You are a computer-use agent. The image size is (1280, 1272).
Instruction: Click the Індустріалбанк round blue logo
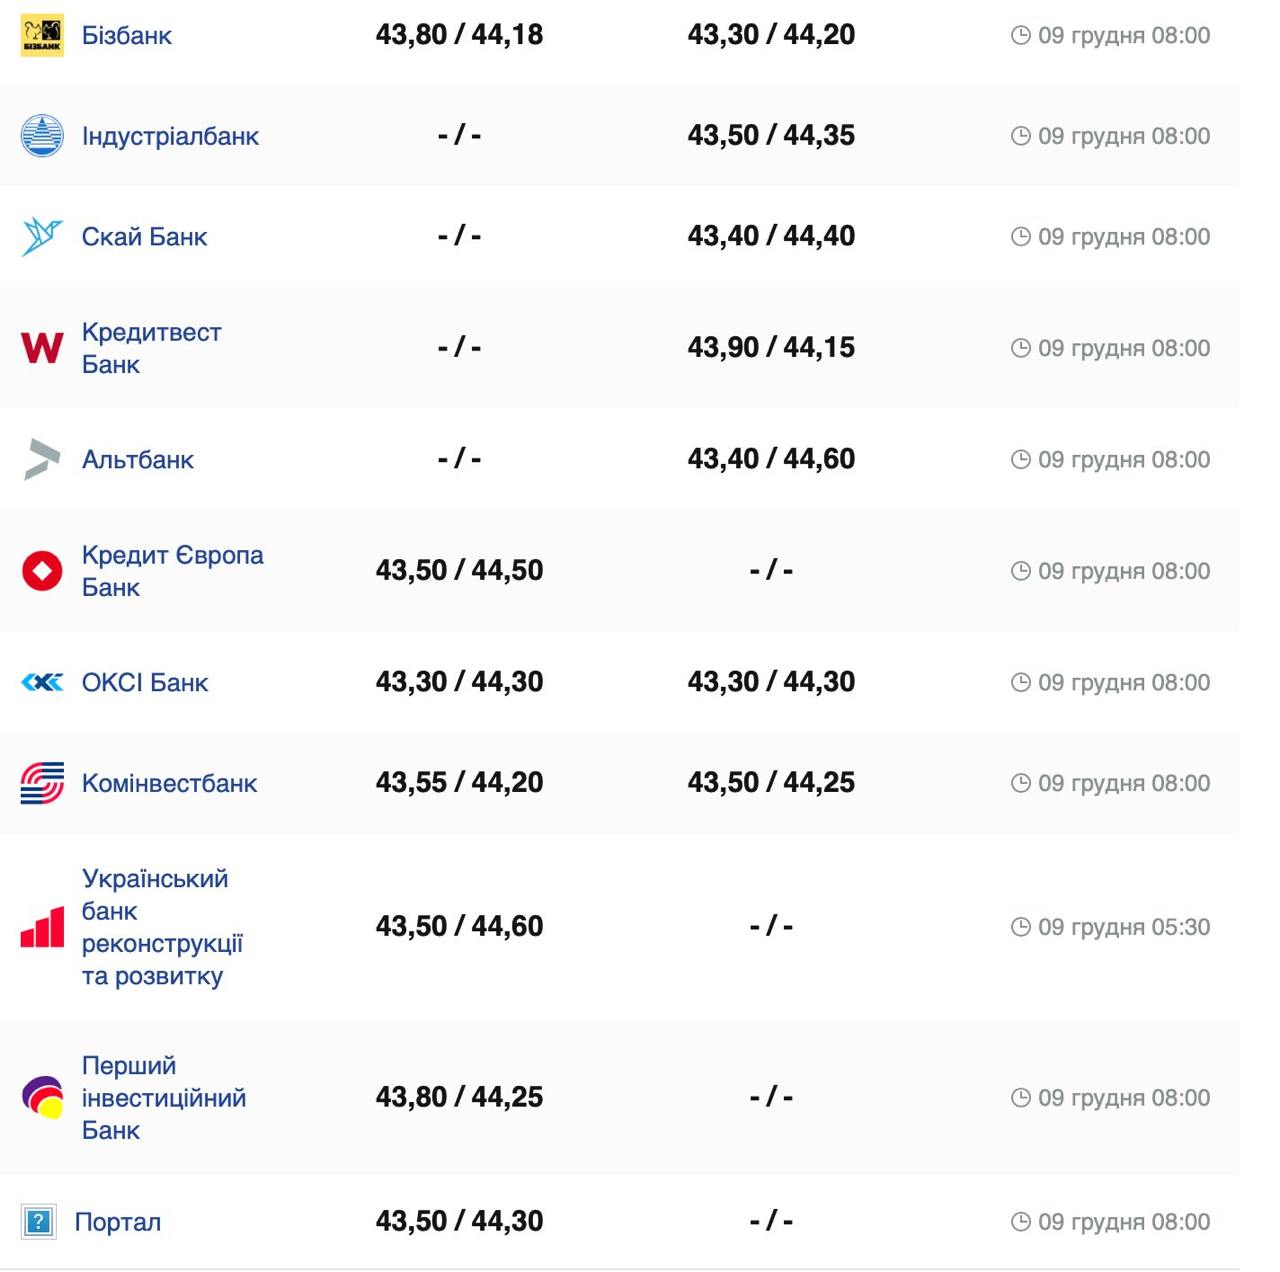pos(42,136)
